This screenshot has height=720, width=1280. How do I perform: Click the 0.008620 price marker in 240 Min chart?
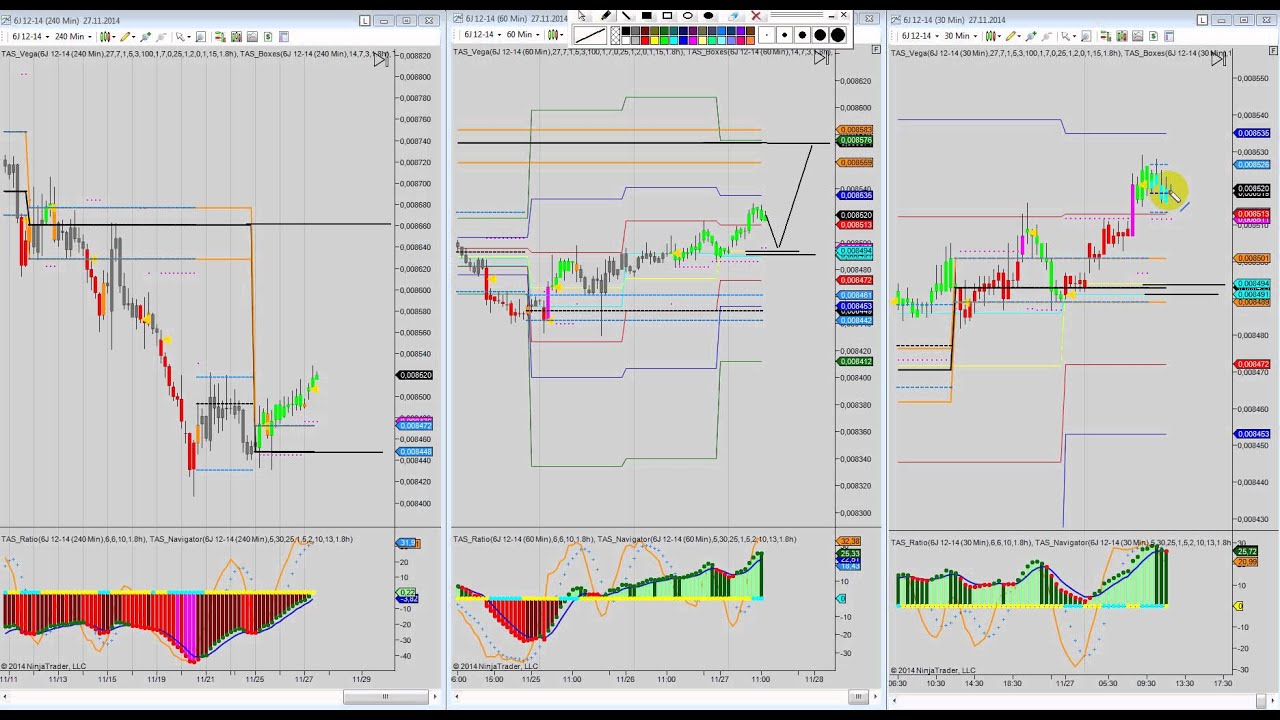415,375
